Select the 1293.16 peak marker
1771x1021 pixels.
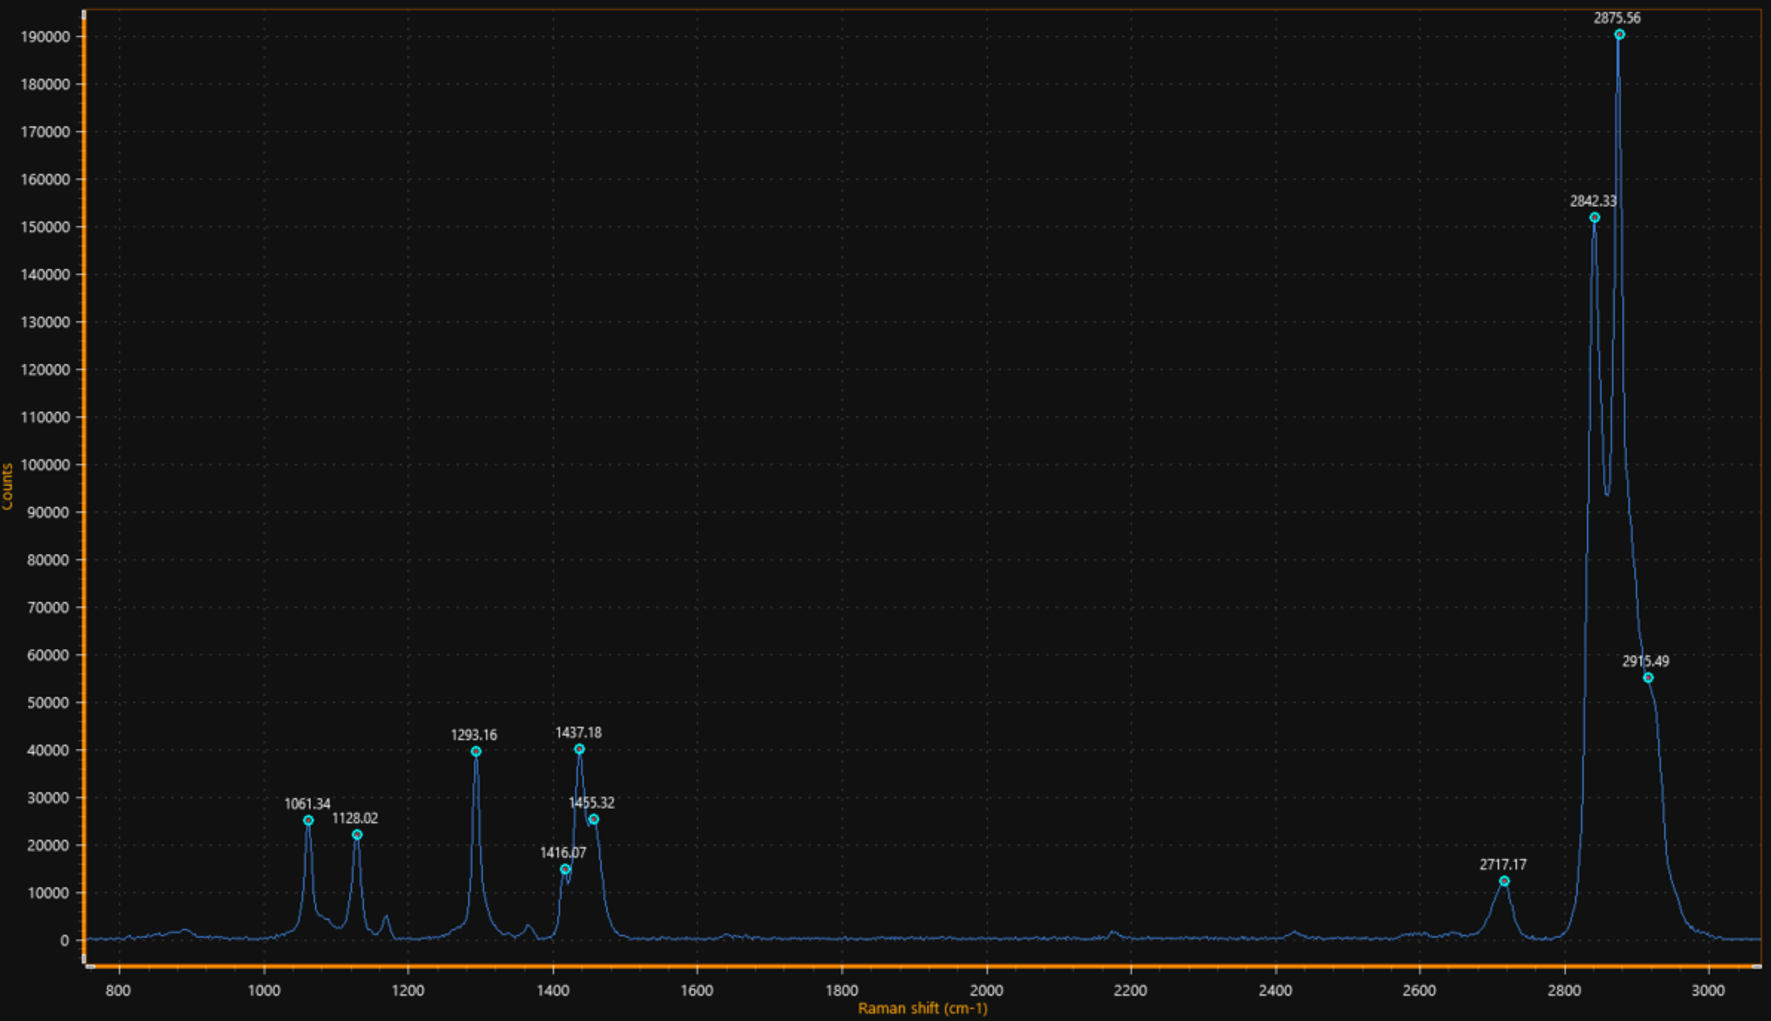point(476,751)
